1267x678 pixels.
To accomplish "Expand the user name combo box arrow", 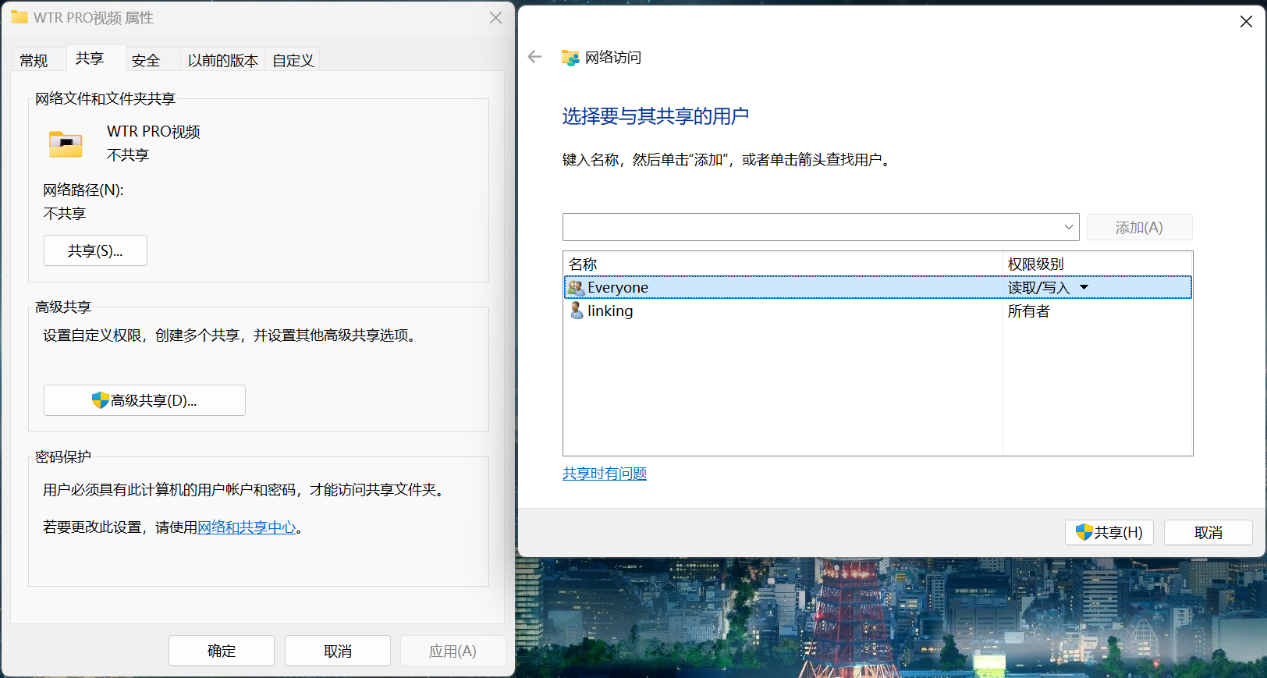I will [x=1069, y=227].
